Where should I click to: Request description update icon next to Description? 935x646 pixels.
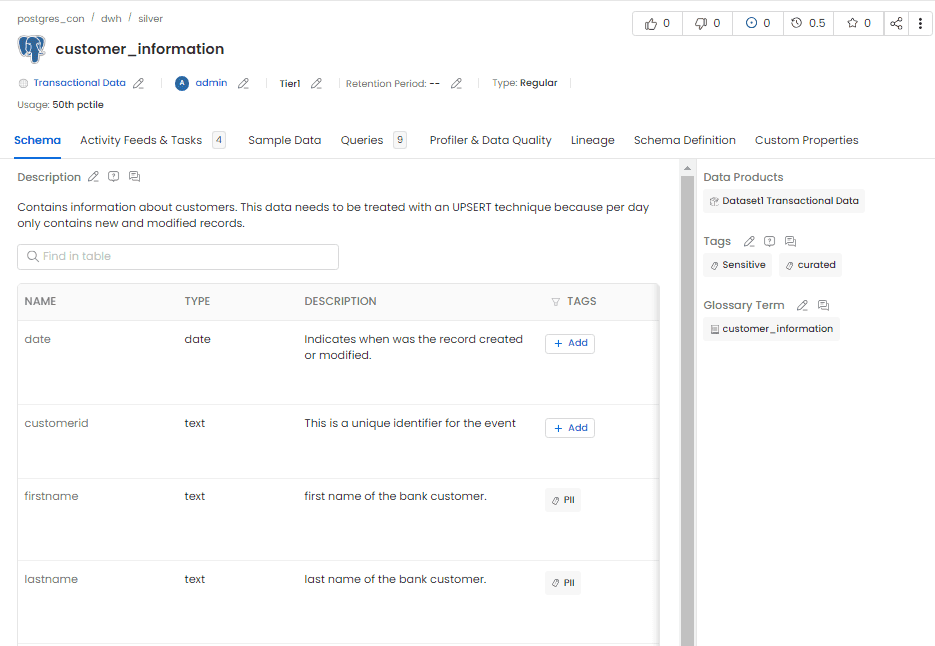pyautogui.click(x=113, y=177)
